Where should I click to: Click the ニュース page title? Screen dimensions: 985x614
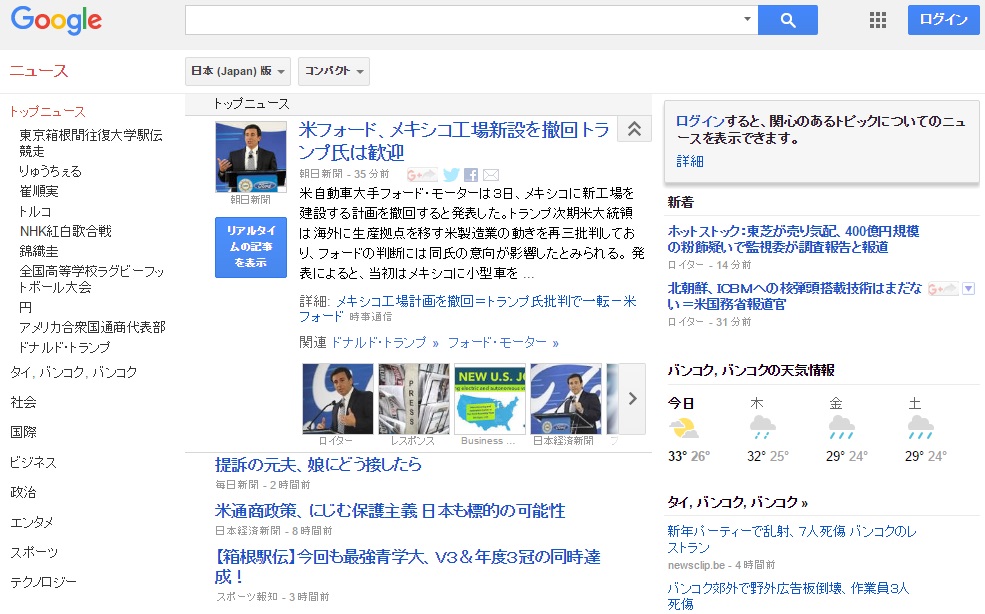pyautogui.click(x=39, y=70)
